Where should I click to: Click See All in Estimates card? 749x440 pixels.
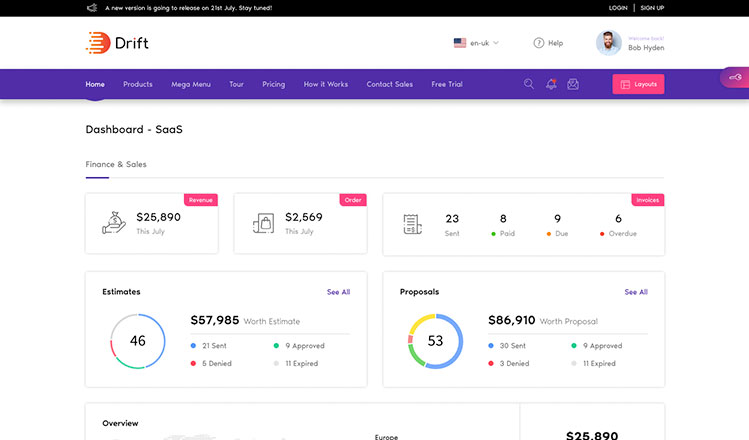338,292
